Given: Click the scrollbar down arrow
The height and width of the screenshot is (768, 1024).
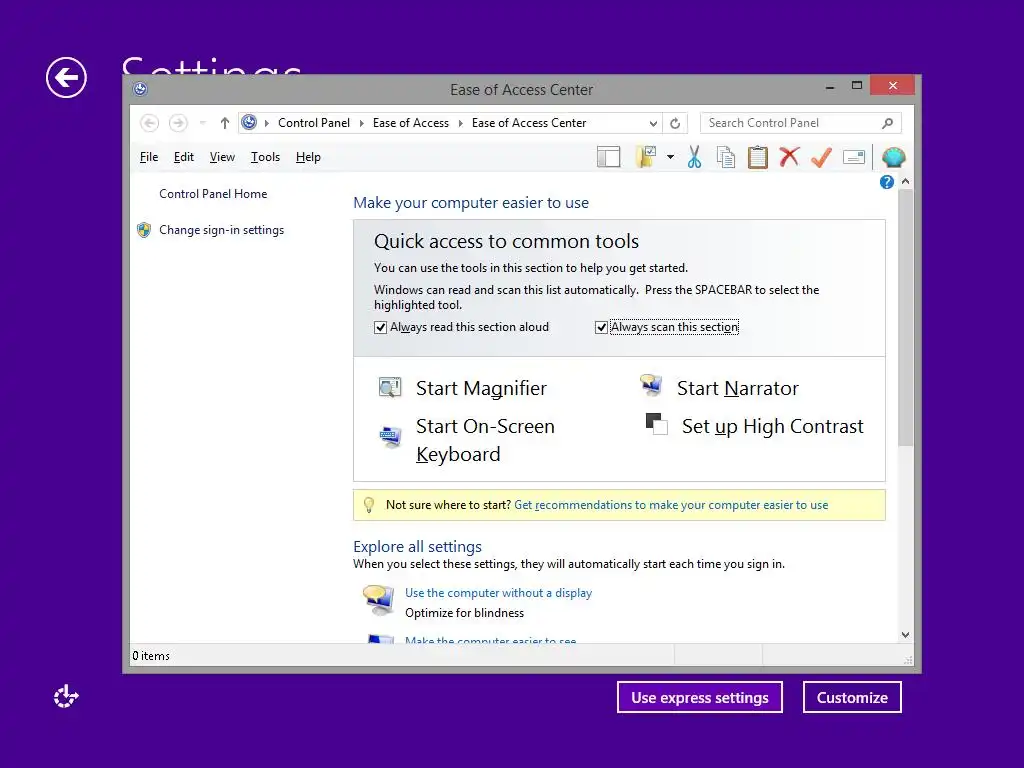Looking at the screenshot, I should 905,635.
